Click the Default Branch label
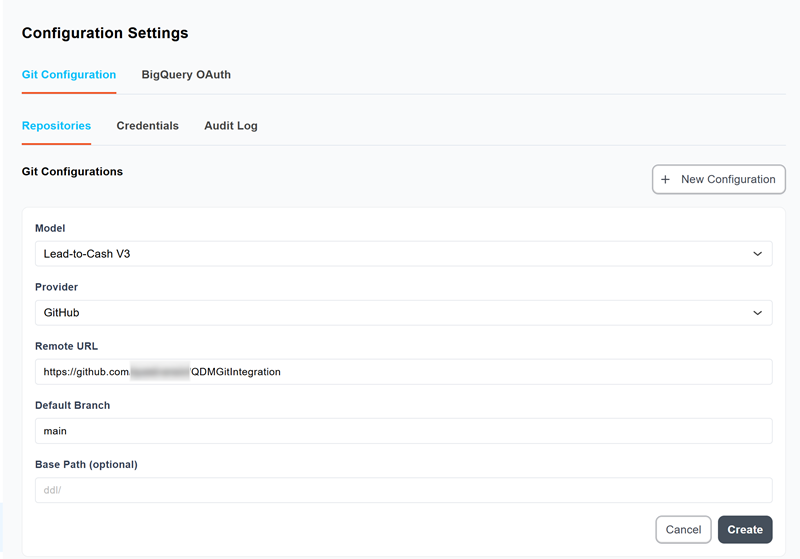Screen dimensions: 800x559 click(72, 405)
